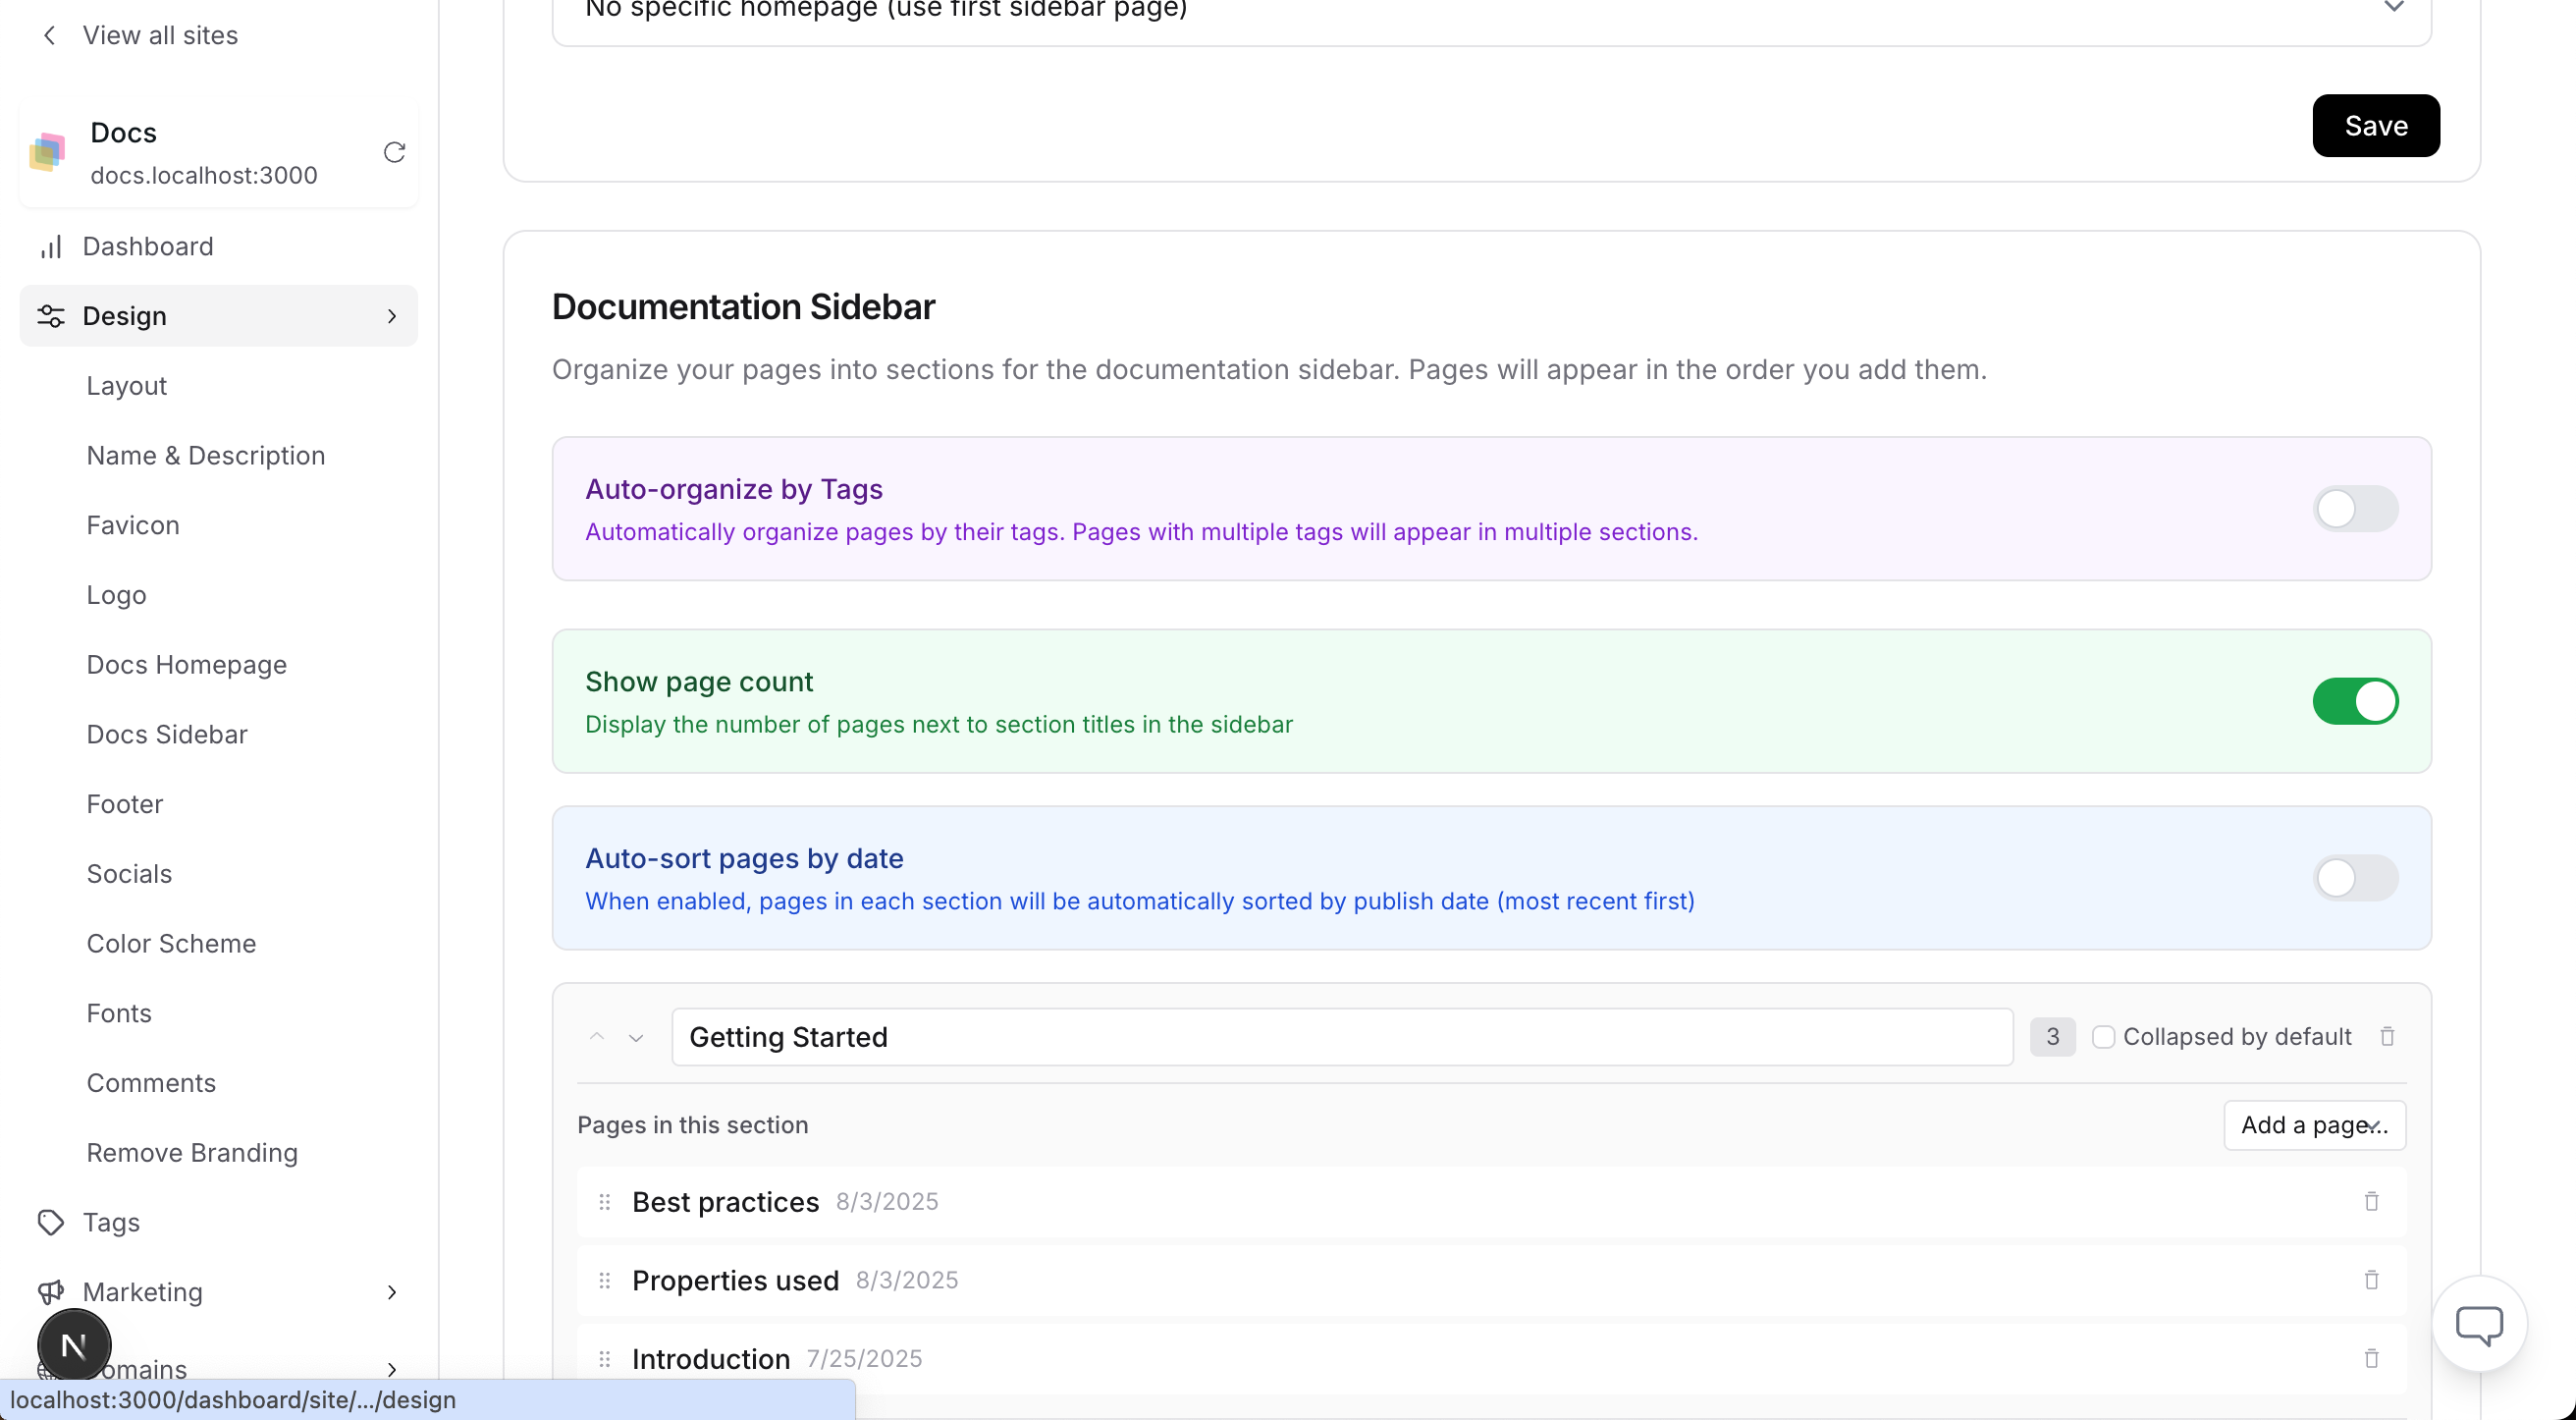This screenshot has height=1420, width=2576.
Task: Click the round N avatar icon
Action: (74, 1346)
